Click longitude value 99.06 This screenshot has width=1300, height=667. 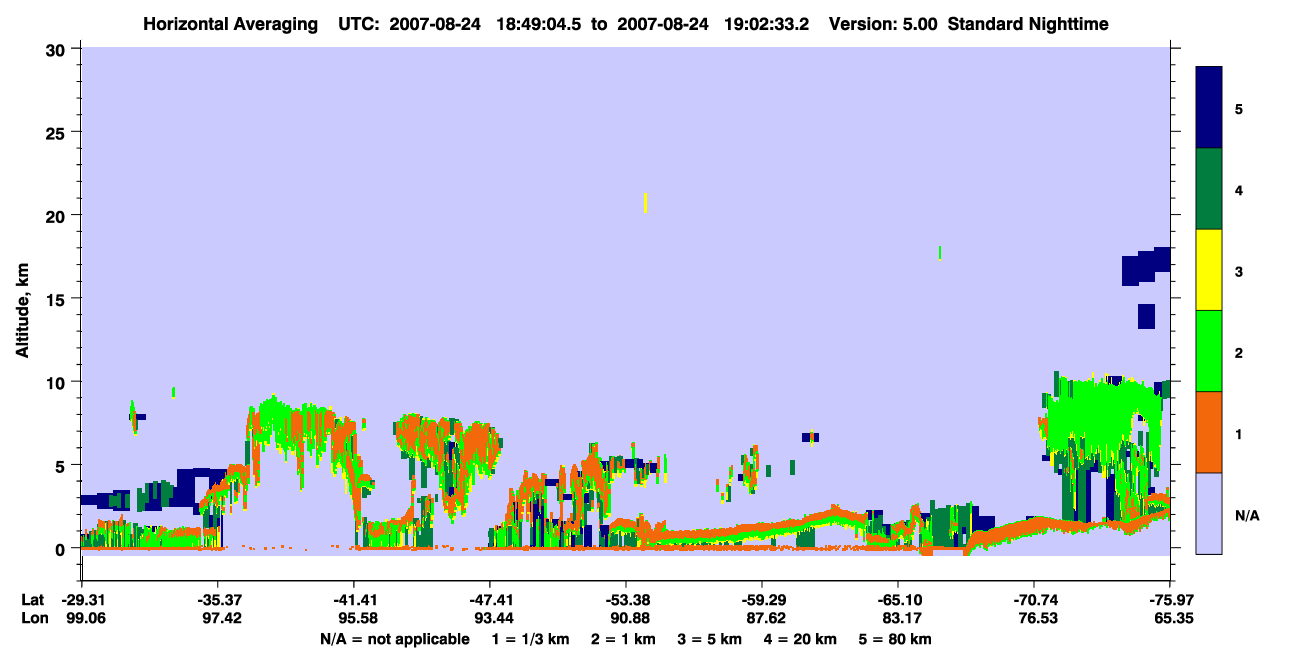click(86, 619)
